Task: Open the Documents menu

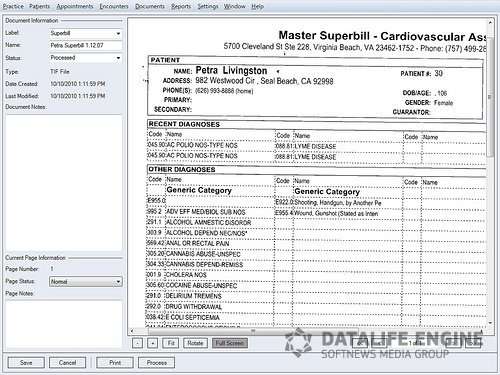Action: point(150,6)
